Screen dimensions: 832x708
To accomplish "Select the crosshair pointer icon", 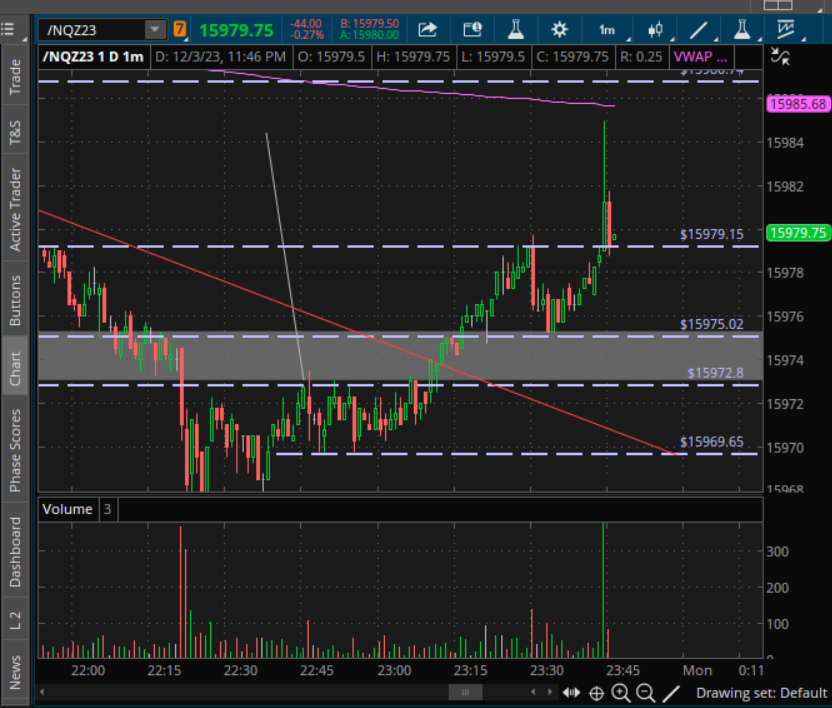I will [x=596, y=692].
